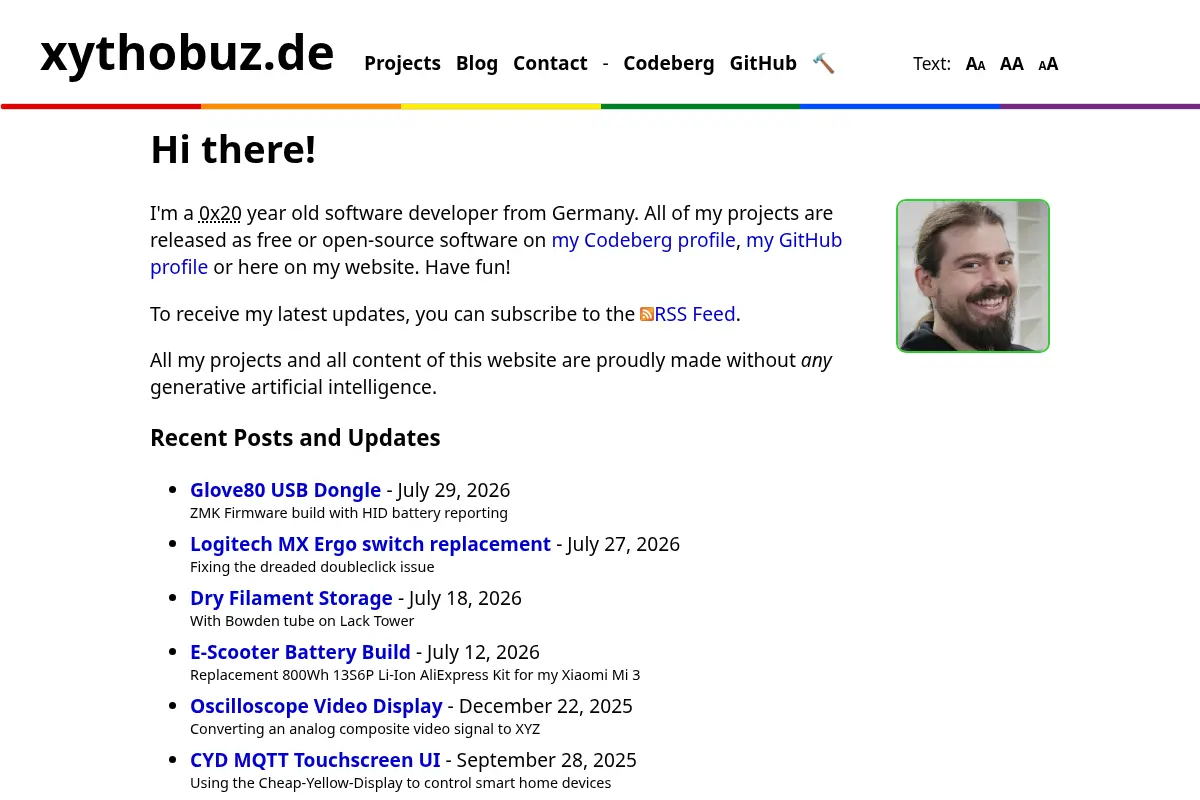Click the date 'July 29, 2026'
Image resolution: width=1200 pixels, height=800 pixels.
tap(454, 490)
